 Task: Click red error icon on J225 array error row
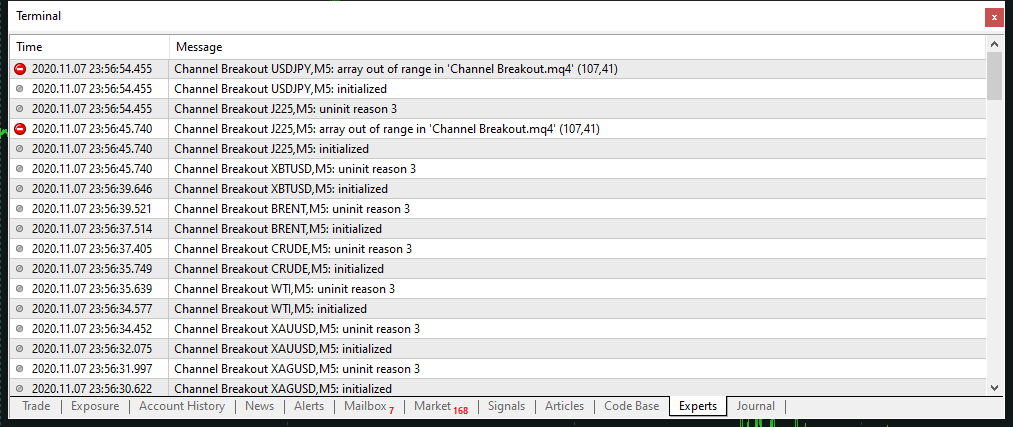(20, 129)
